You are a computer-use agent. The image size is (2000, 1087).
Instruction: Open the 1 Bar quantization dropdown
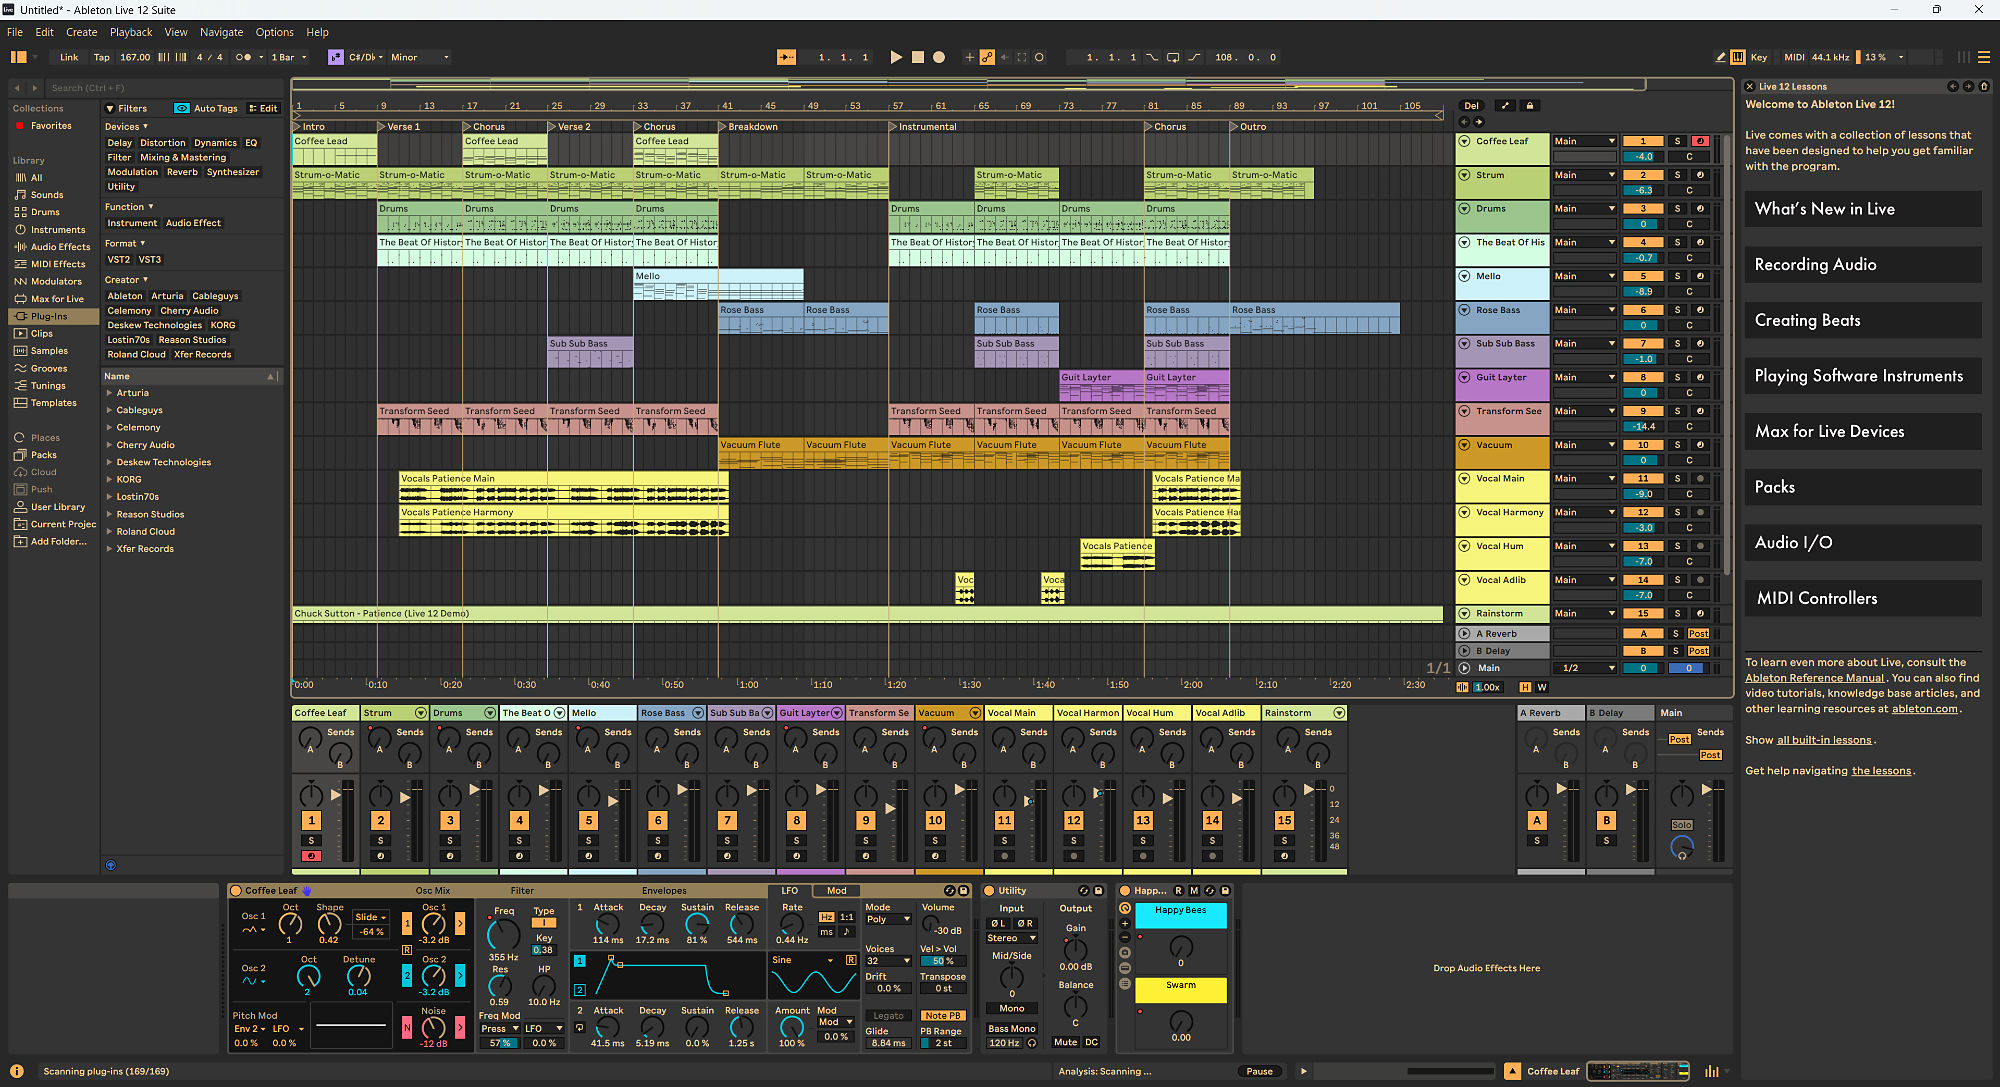pyautogui.click(x=289, y=58)
